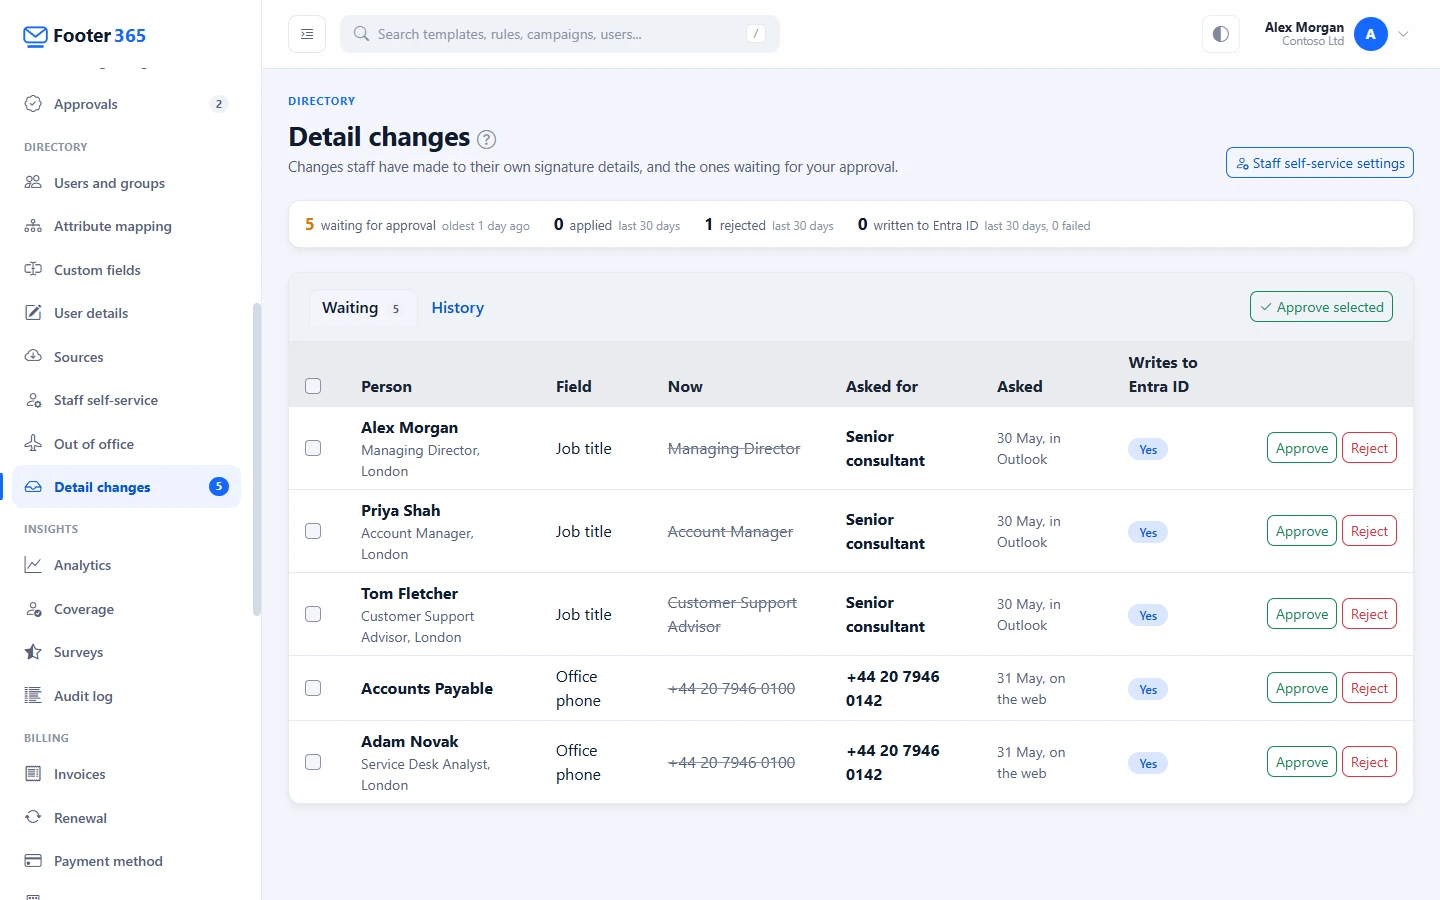
Task: Click the Invoices icon in sidebar
Action: pyautogui.click(x=33, y=774)
